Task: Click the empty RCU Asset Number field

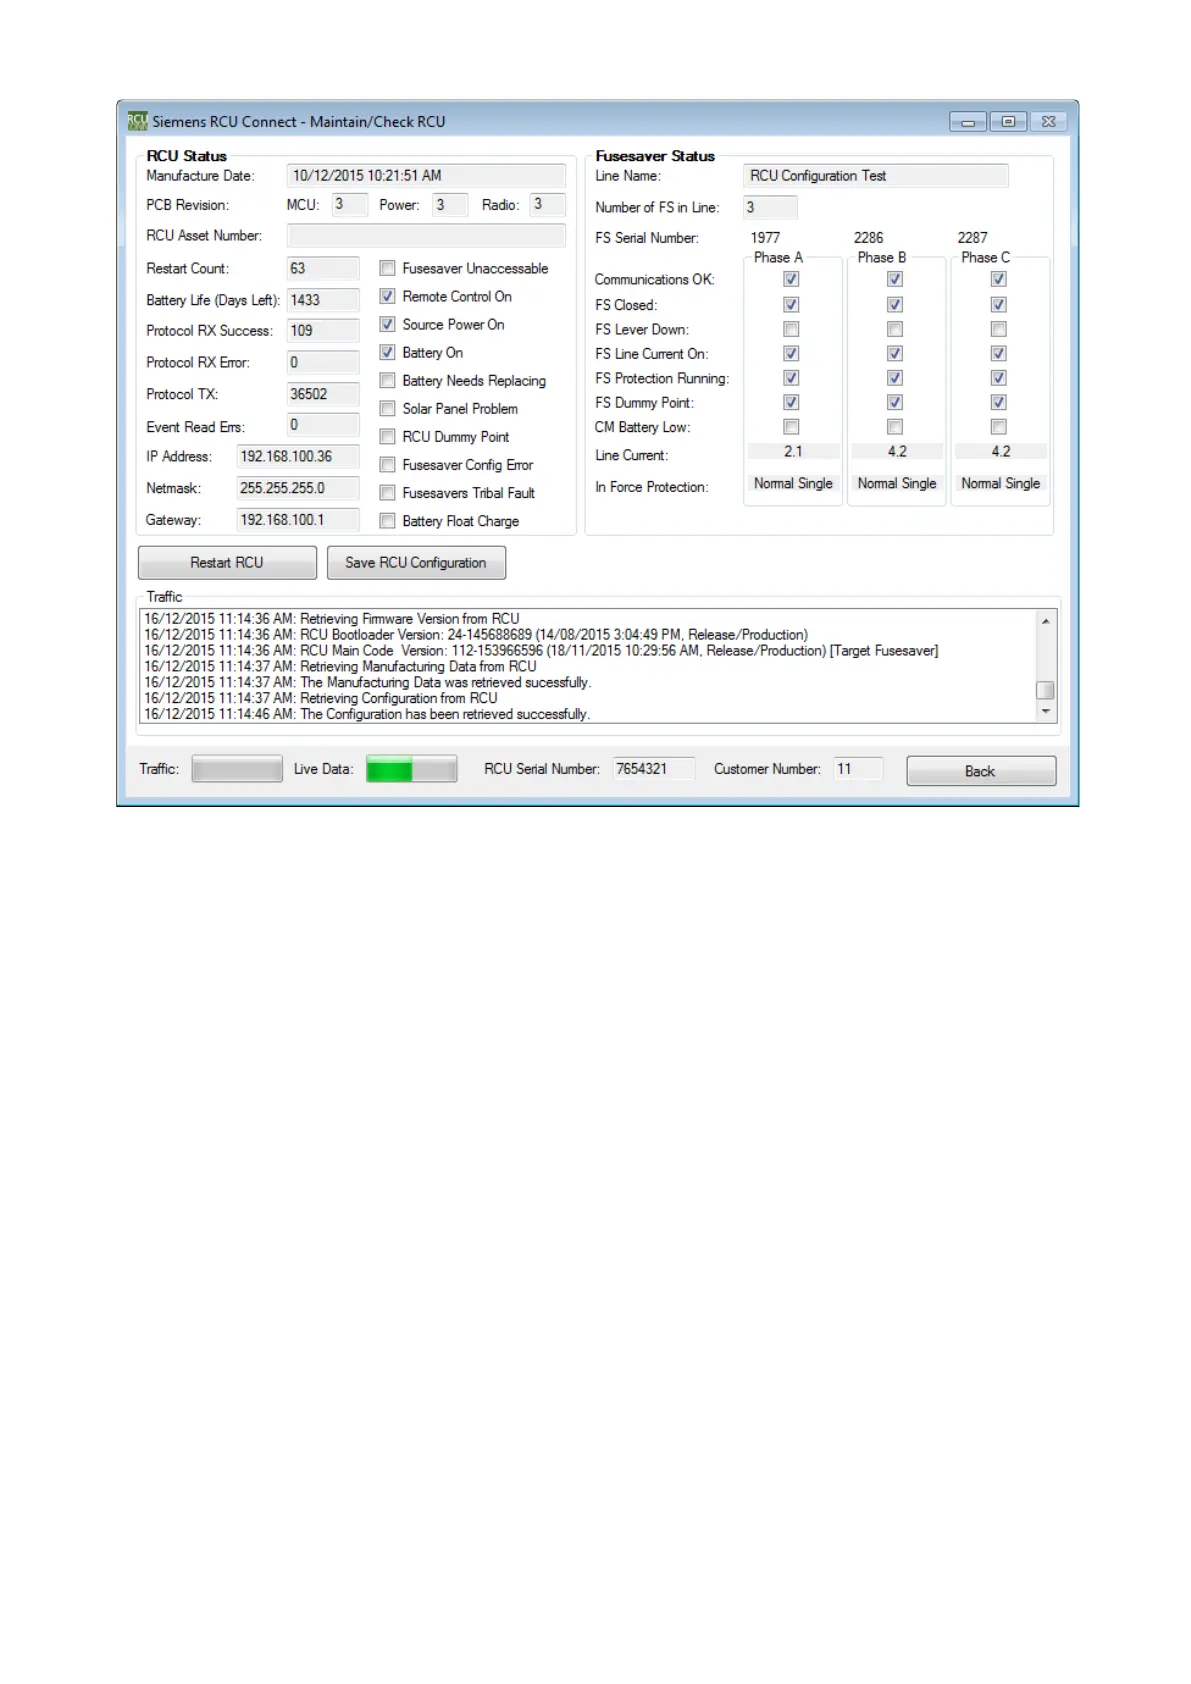Action: tap(426, 235)
